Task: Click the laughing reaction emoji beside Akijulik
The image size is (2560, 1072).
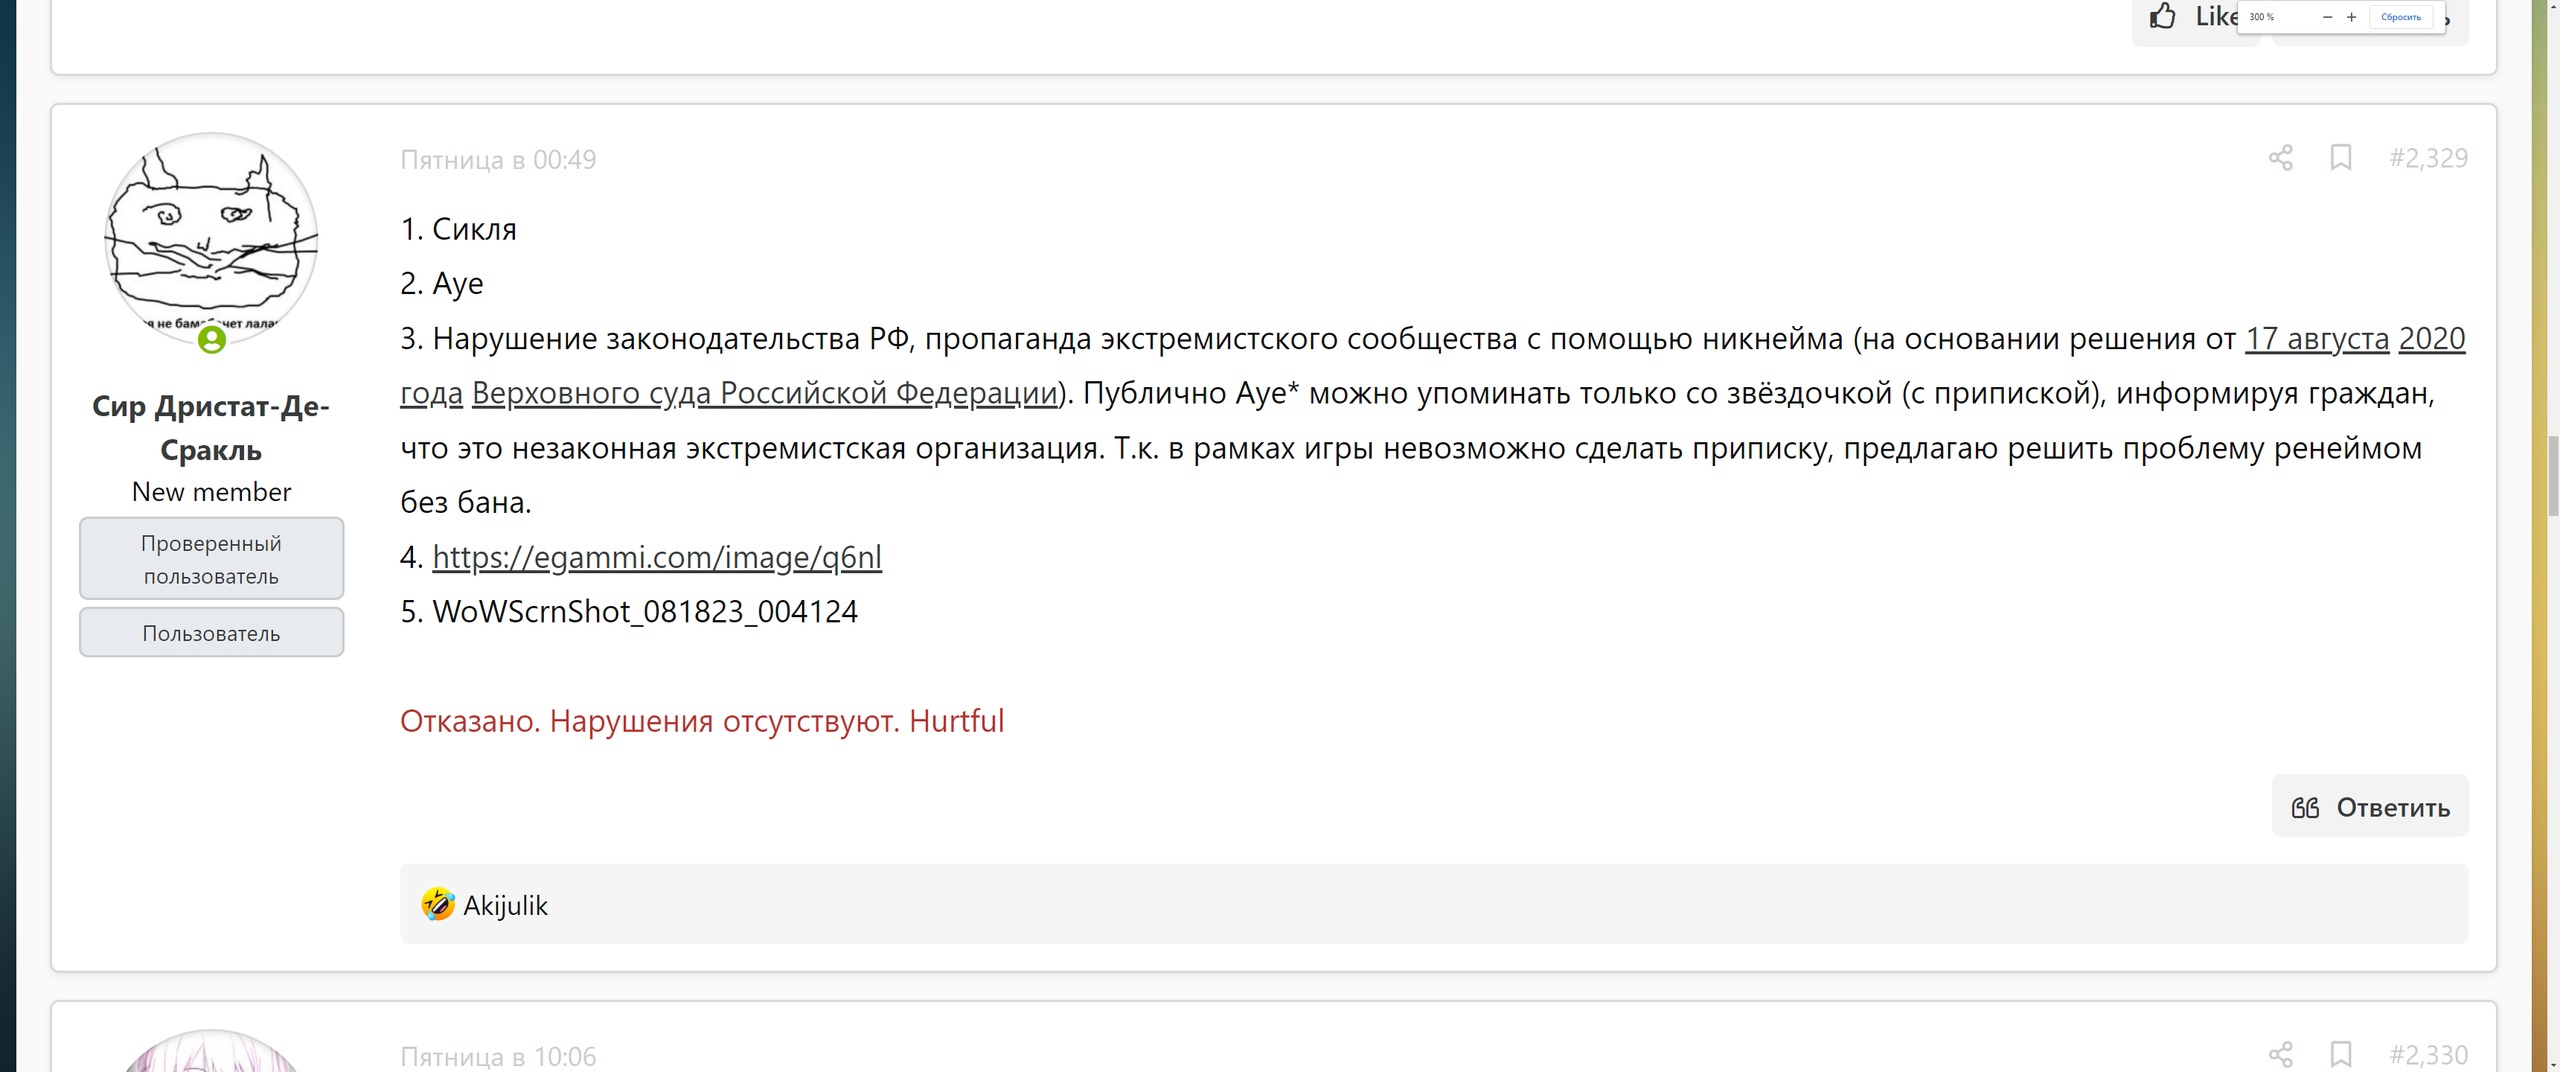Action: [x=437, y=905]
